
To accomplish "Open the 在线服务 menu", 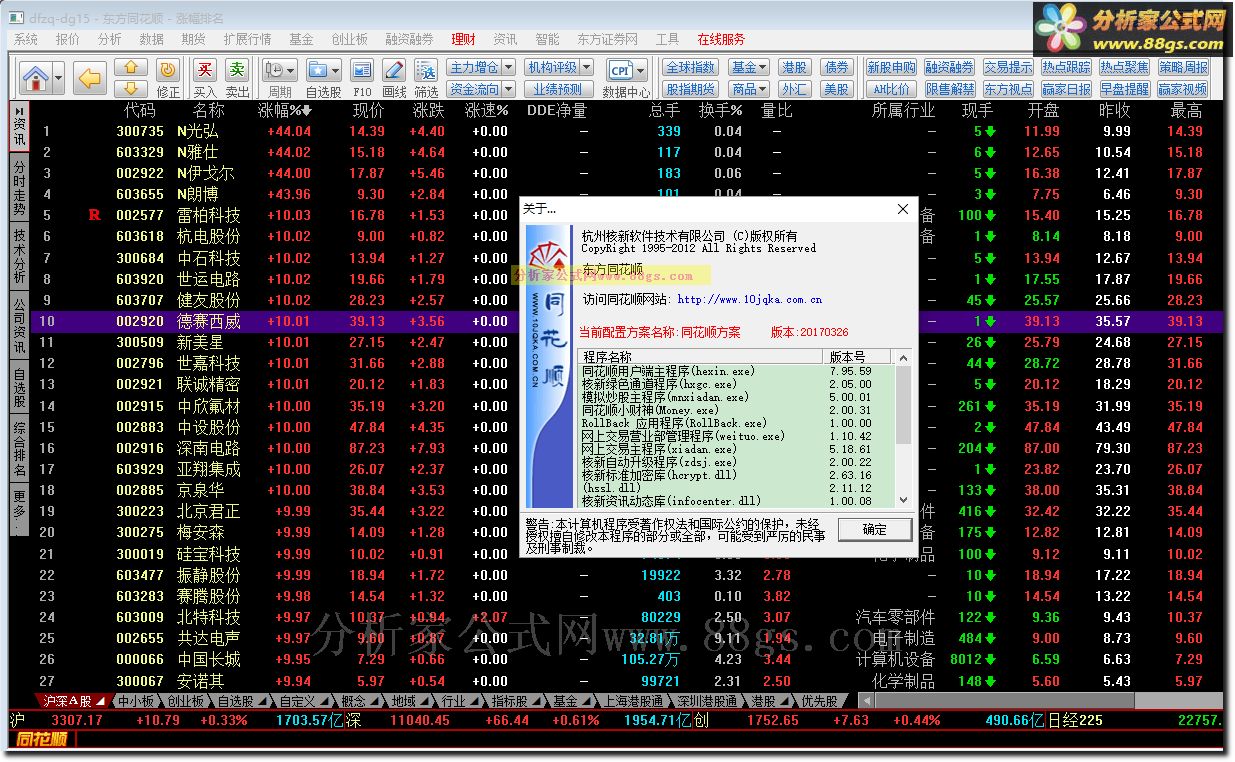I will [721, 39].
